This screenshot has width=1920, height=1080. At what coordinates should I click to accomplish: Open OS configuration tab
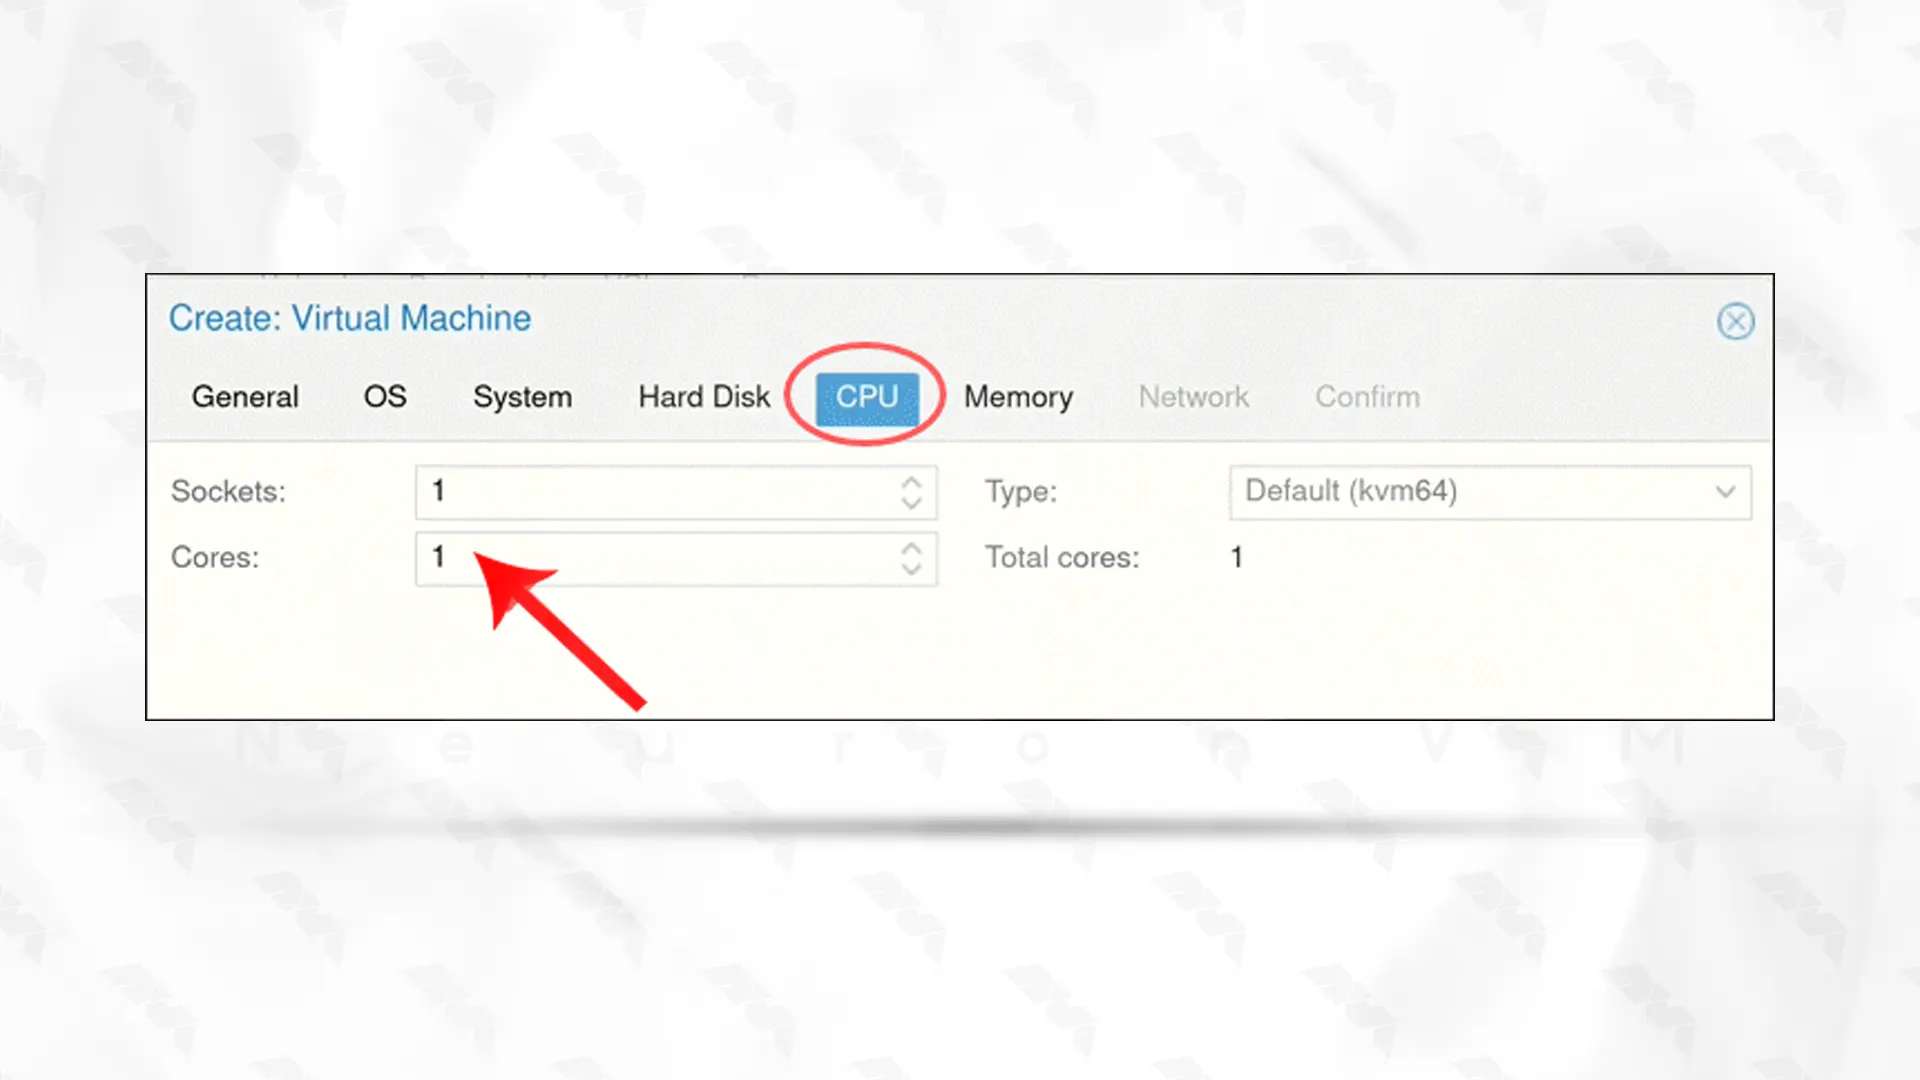384,396
